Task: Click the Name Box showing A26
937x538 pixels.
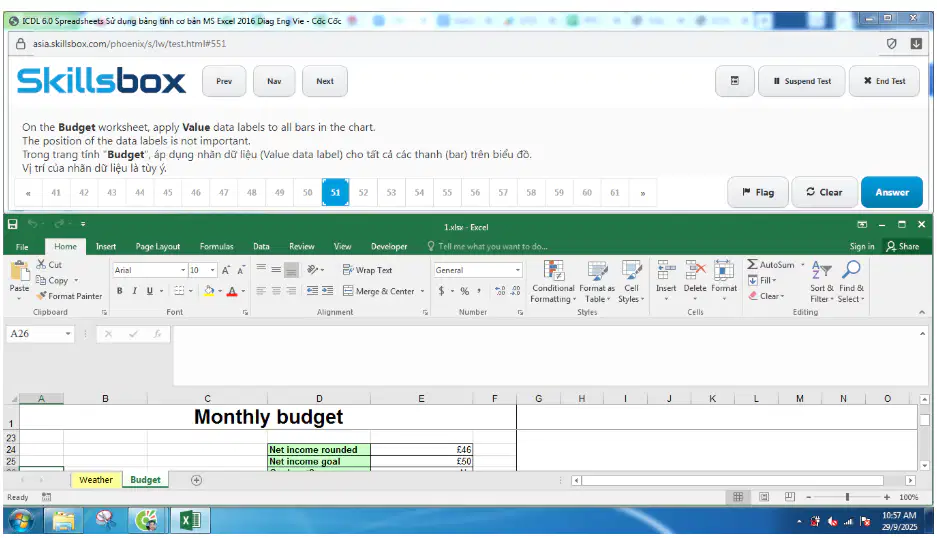Action: click(x=40, y=334)
